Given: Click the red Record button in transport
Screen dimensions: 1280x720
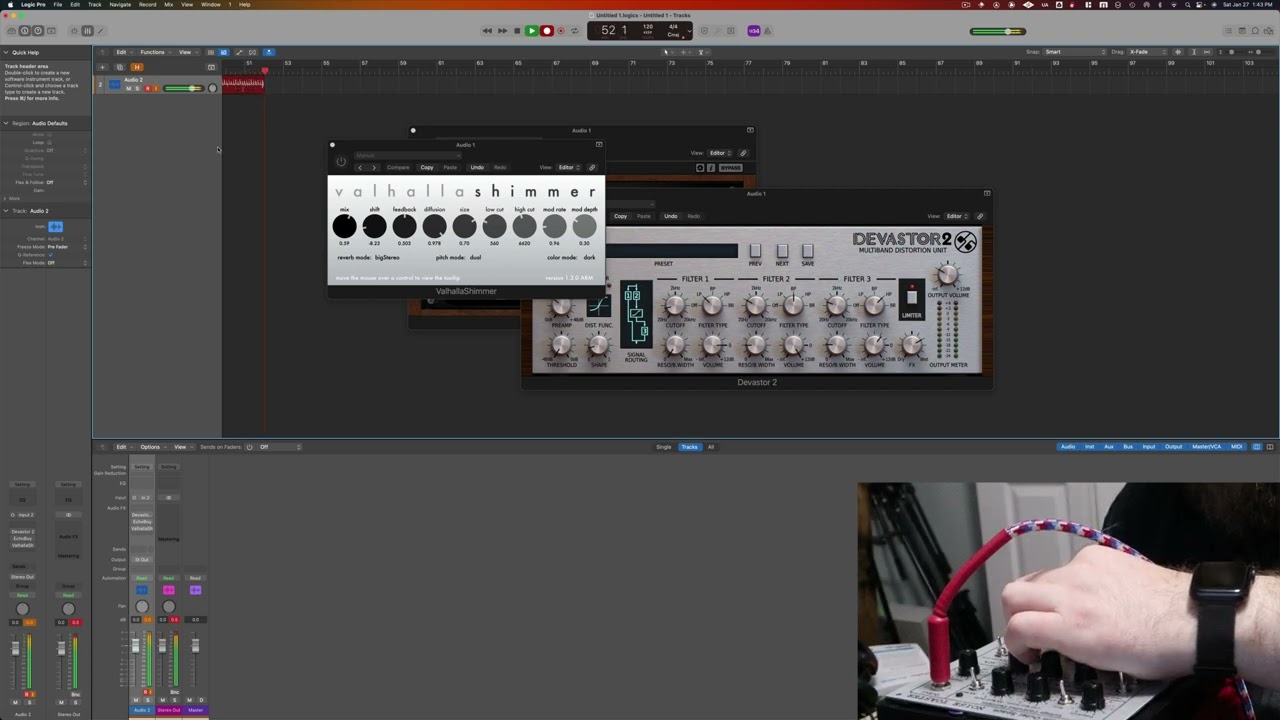Looking at the screenshot, I should [x=546, y=31].
